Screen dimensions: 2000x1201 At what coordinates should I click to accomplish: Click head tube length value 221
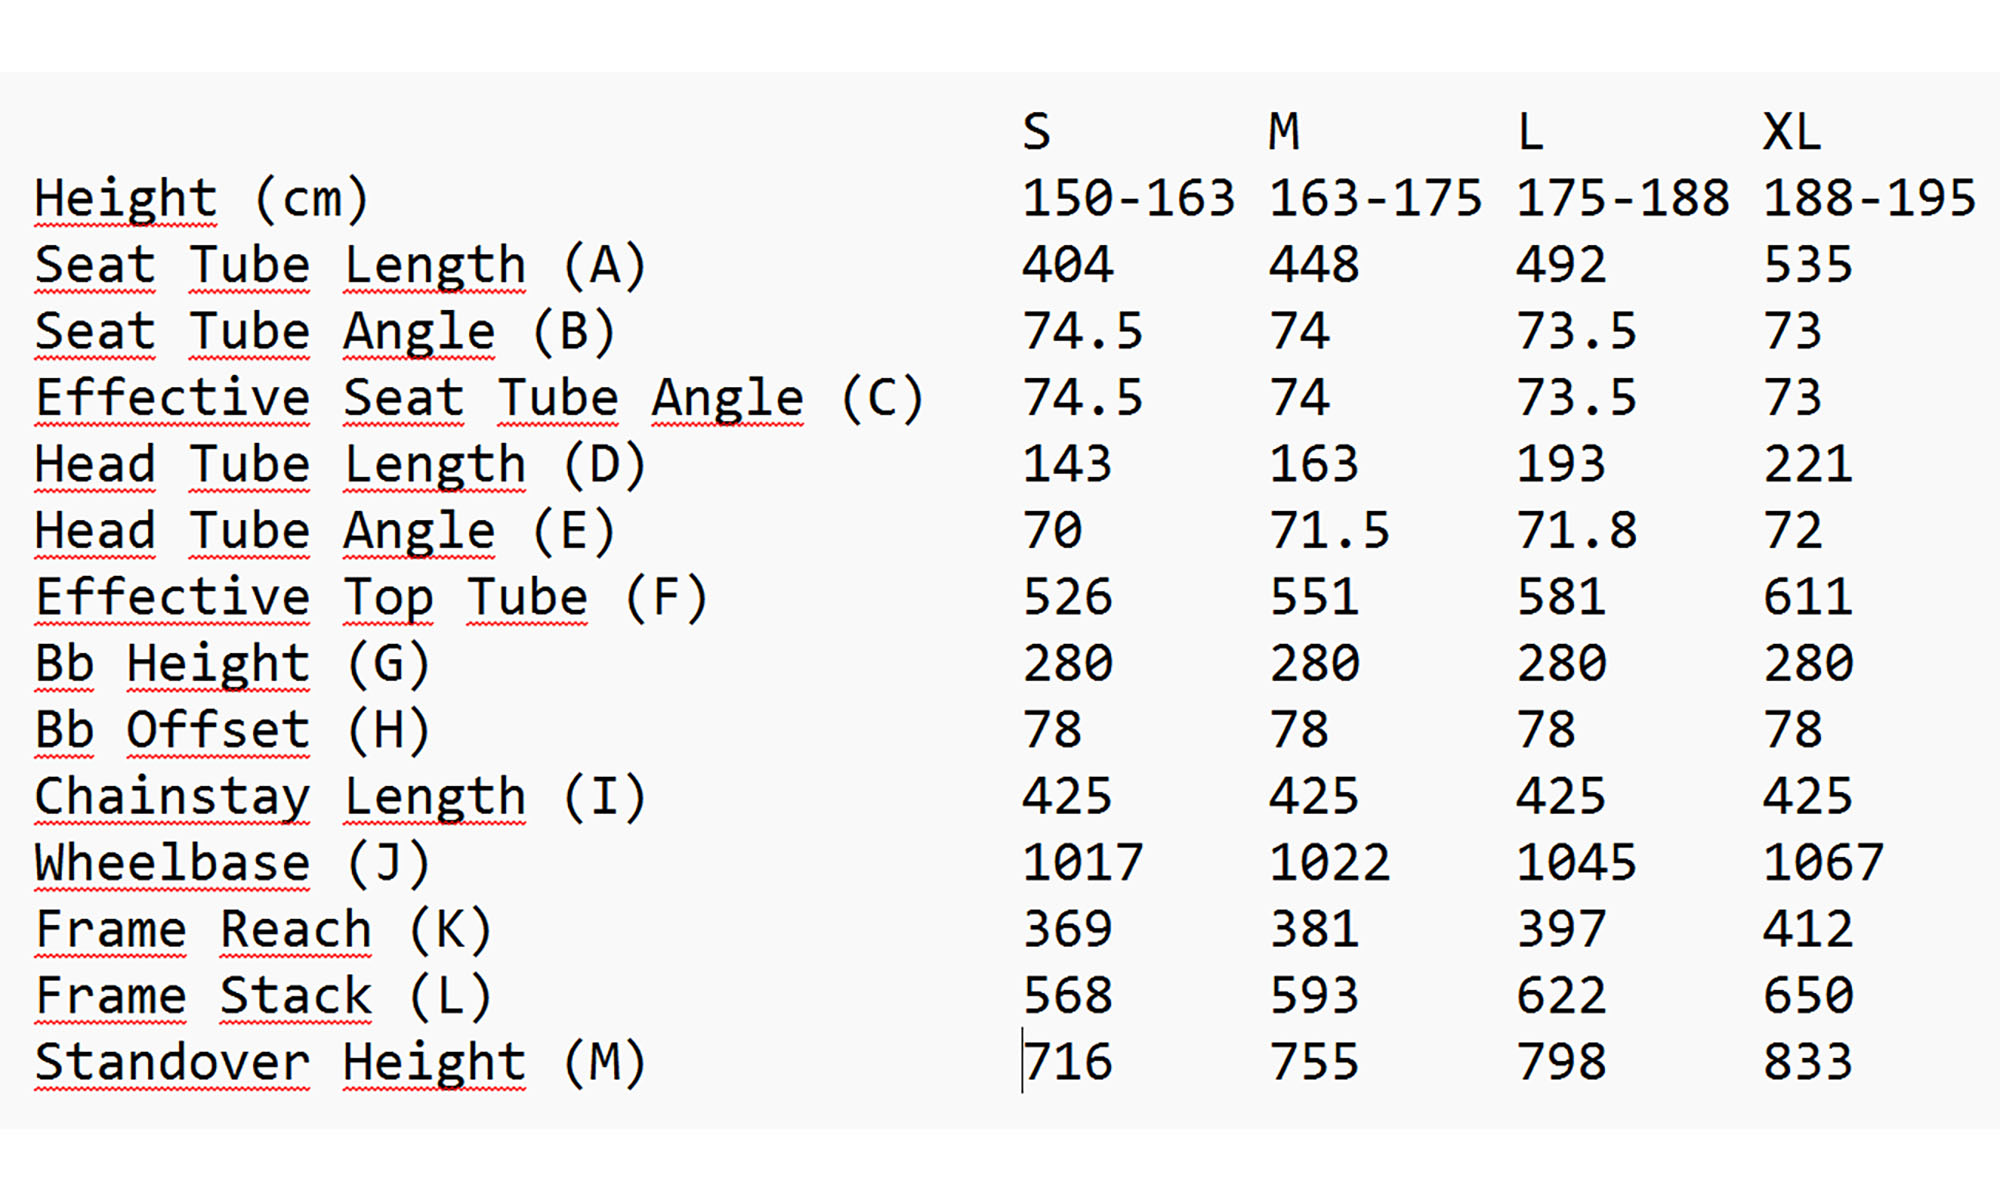1808,464
